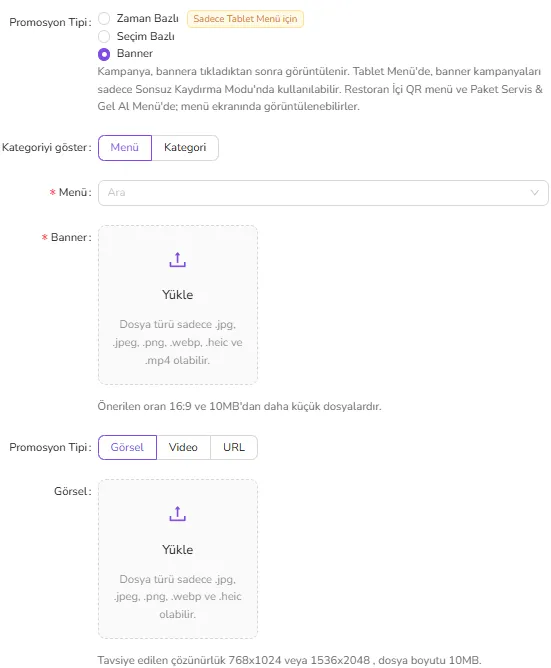The height and width of the screenshot is (668, 551).
Task: Click the Sadece Tablet Menü için tag
Action: click(x=245, y=19)
